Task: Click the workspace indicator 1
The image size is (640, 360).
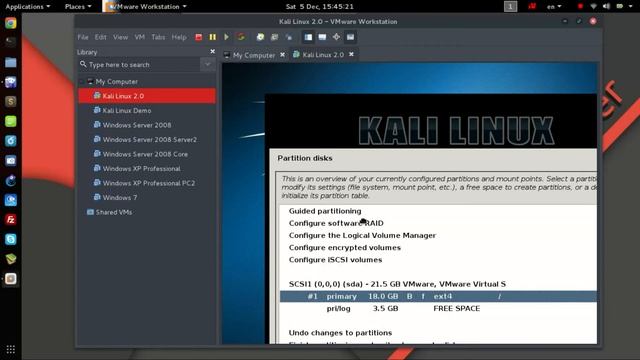Action: click(x=510, y=7)
